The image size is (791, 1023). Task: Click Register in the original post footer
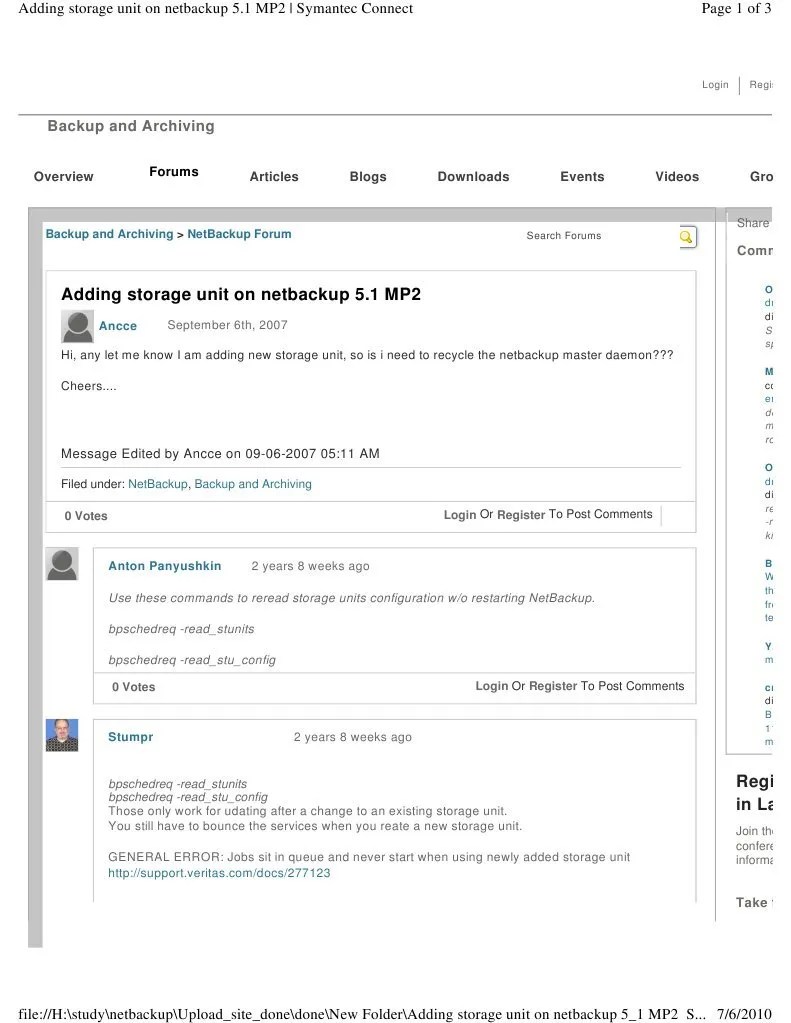point(521,515)
